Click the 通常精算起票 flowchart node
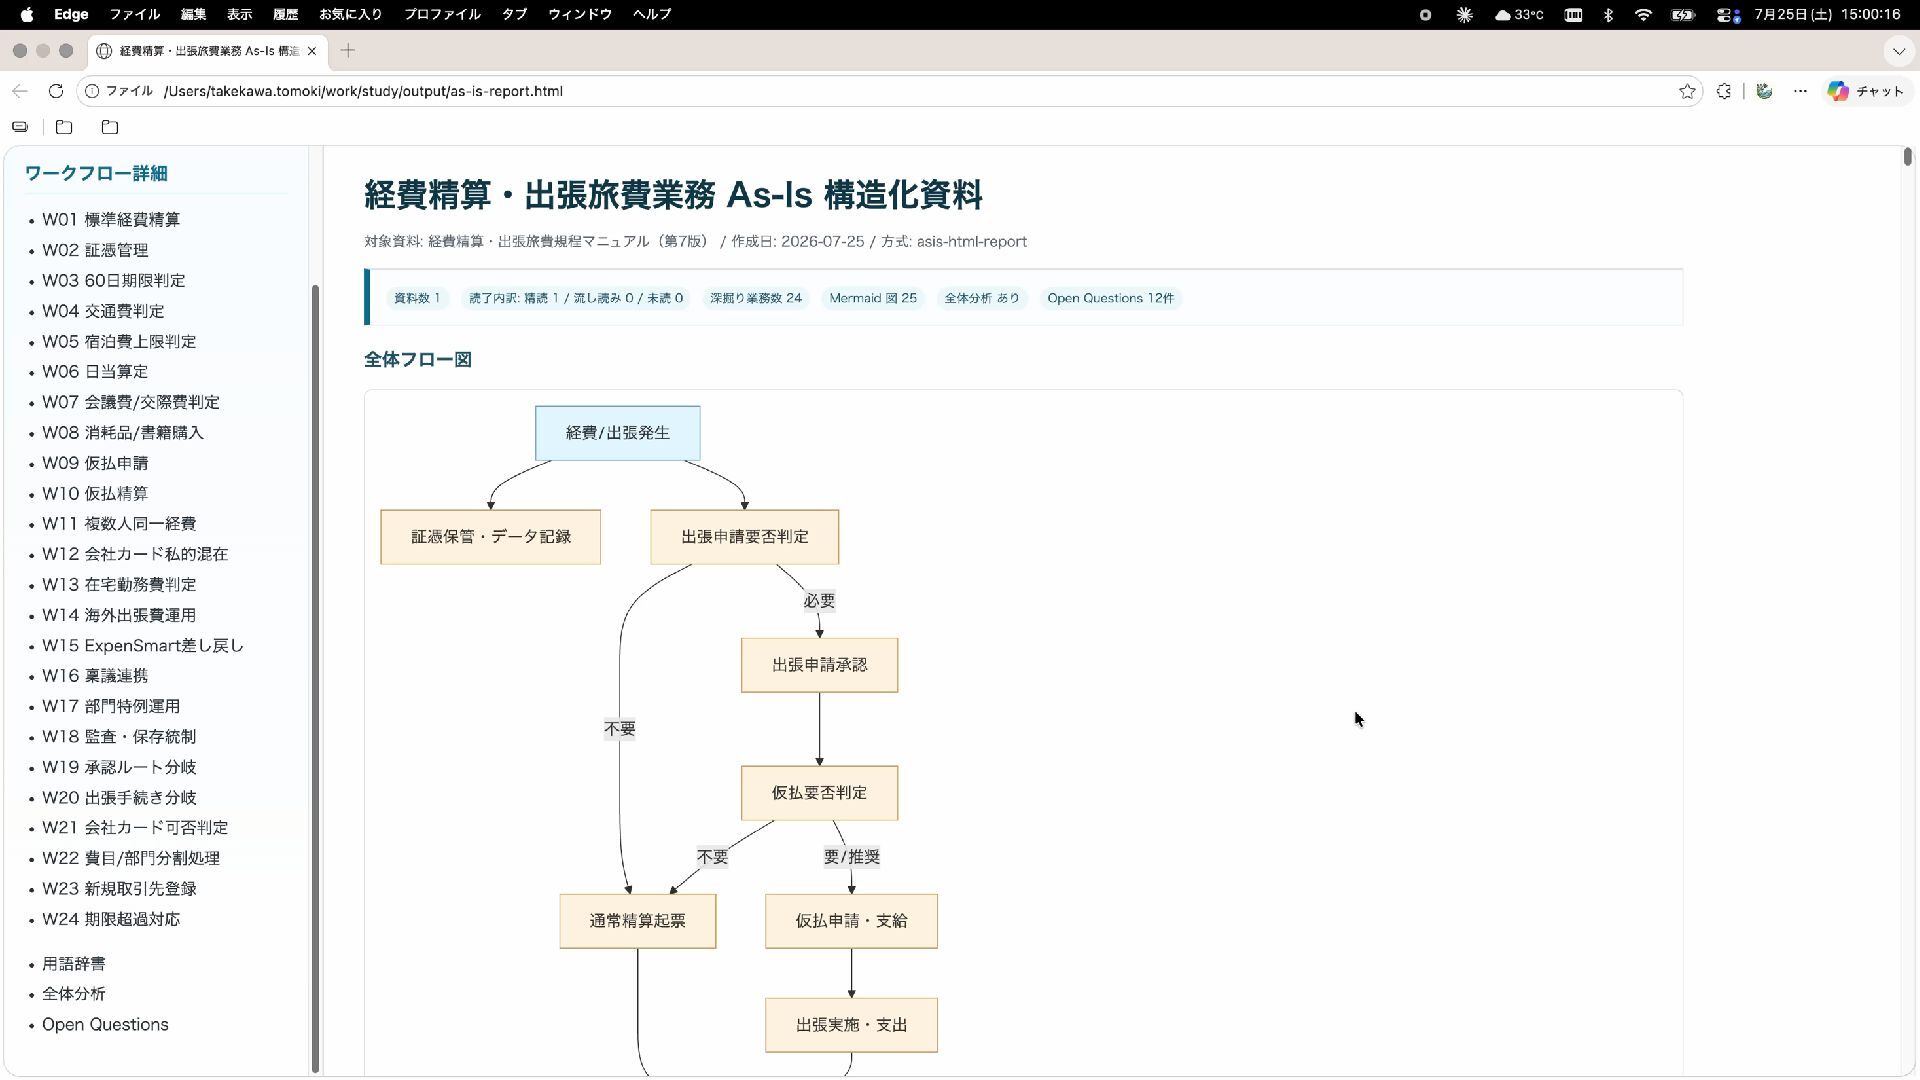This screenshot has height=1080, width=1920. click(x=638, y=921)
